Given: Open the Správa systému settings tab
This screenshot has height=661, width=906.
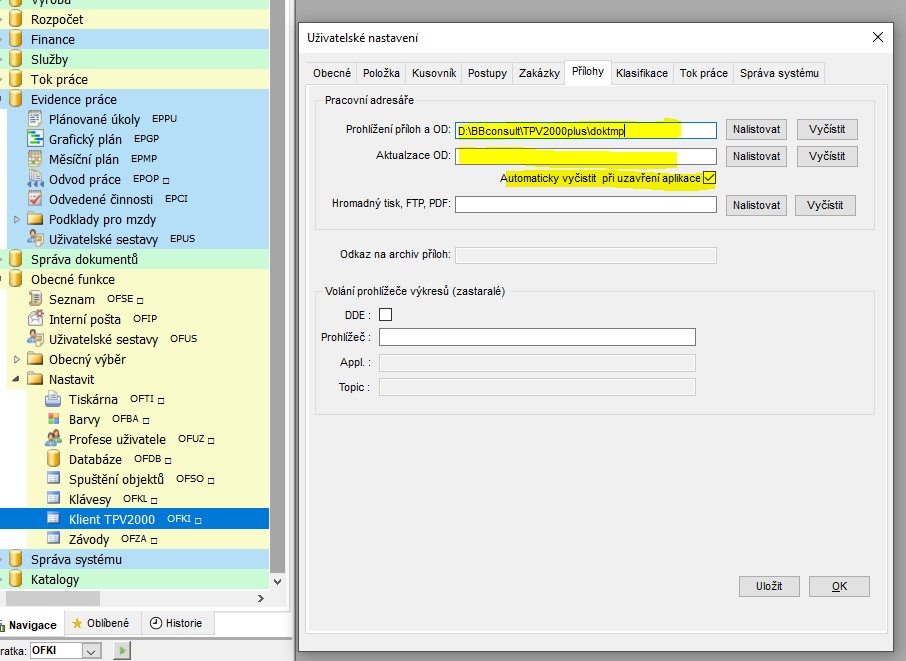Looking at the screenshot, I should (779, 73).
